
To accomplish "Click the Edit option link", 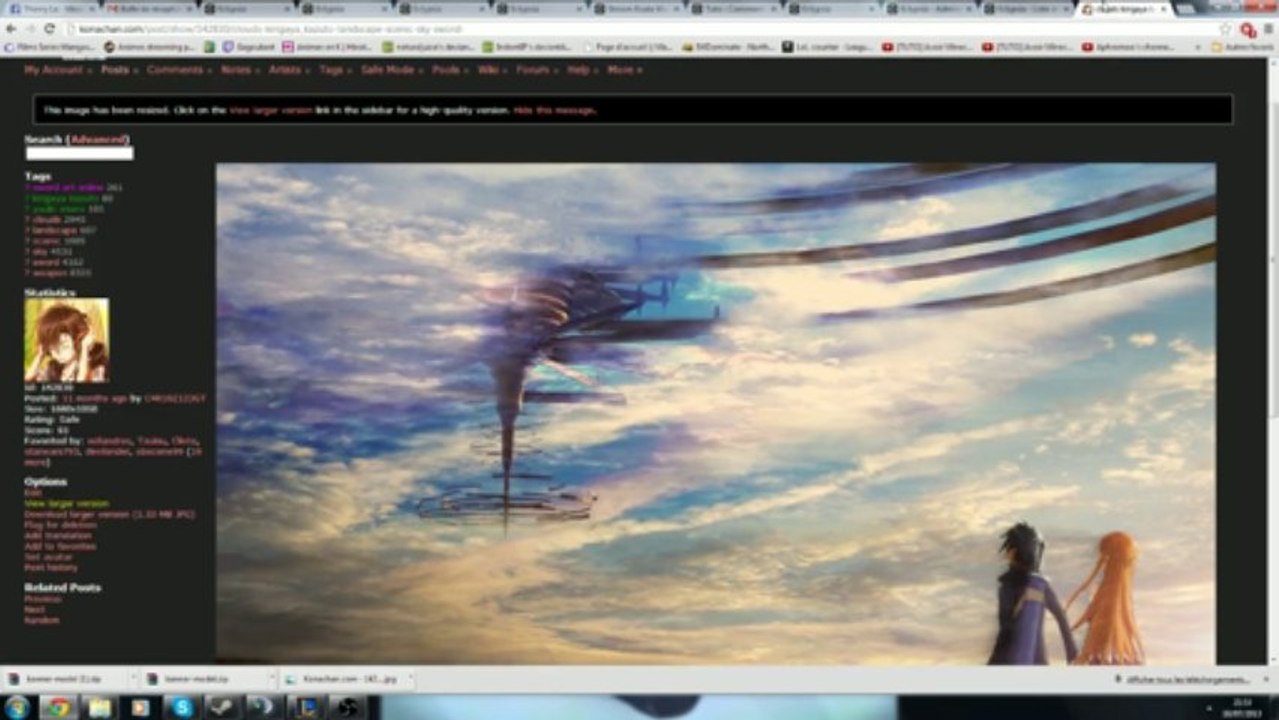I will (32, 493).
